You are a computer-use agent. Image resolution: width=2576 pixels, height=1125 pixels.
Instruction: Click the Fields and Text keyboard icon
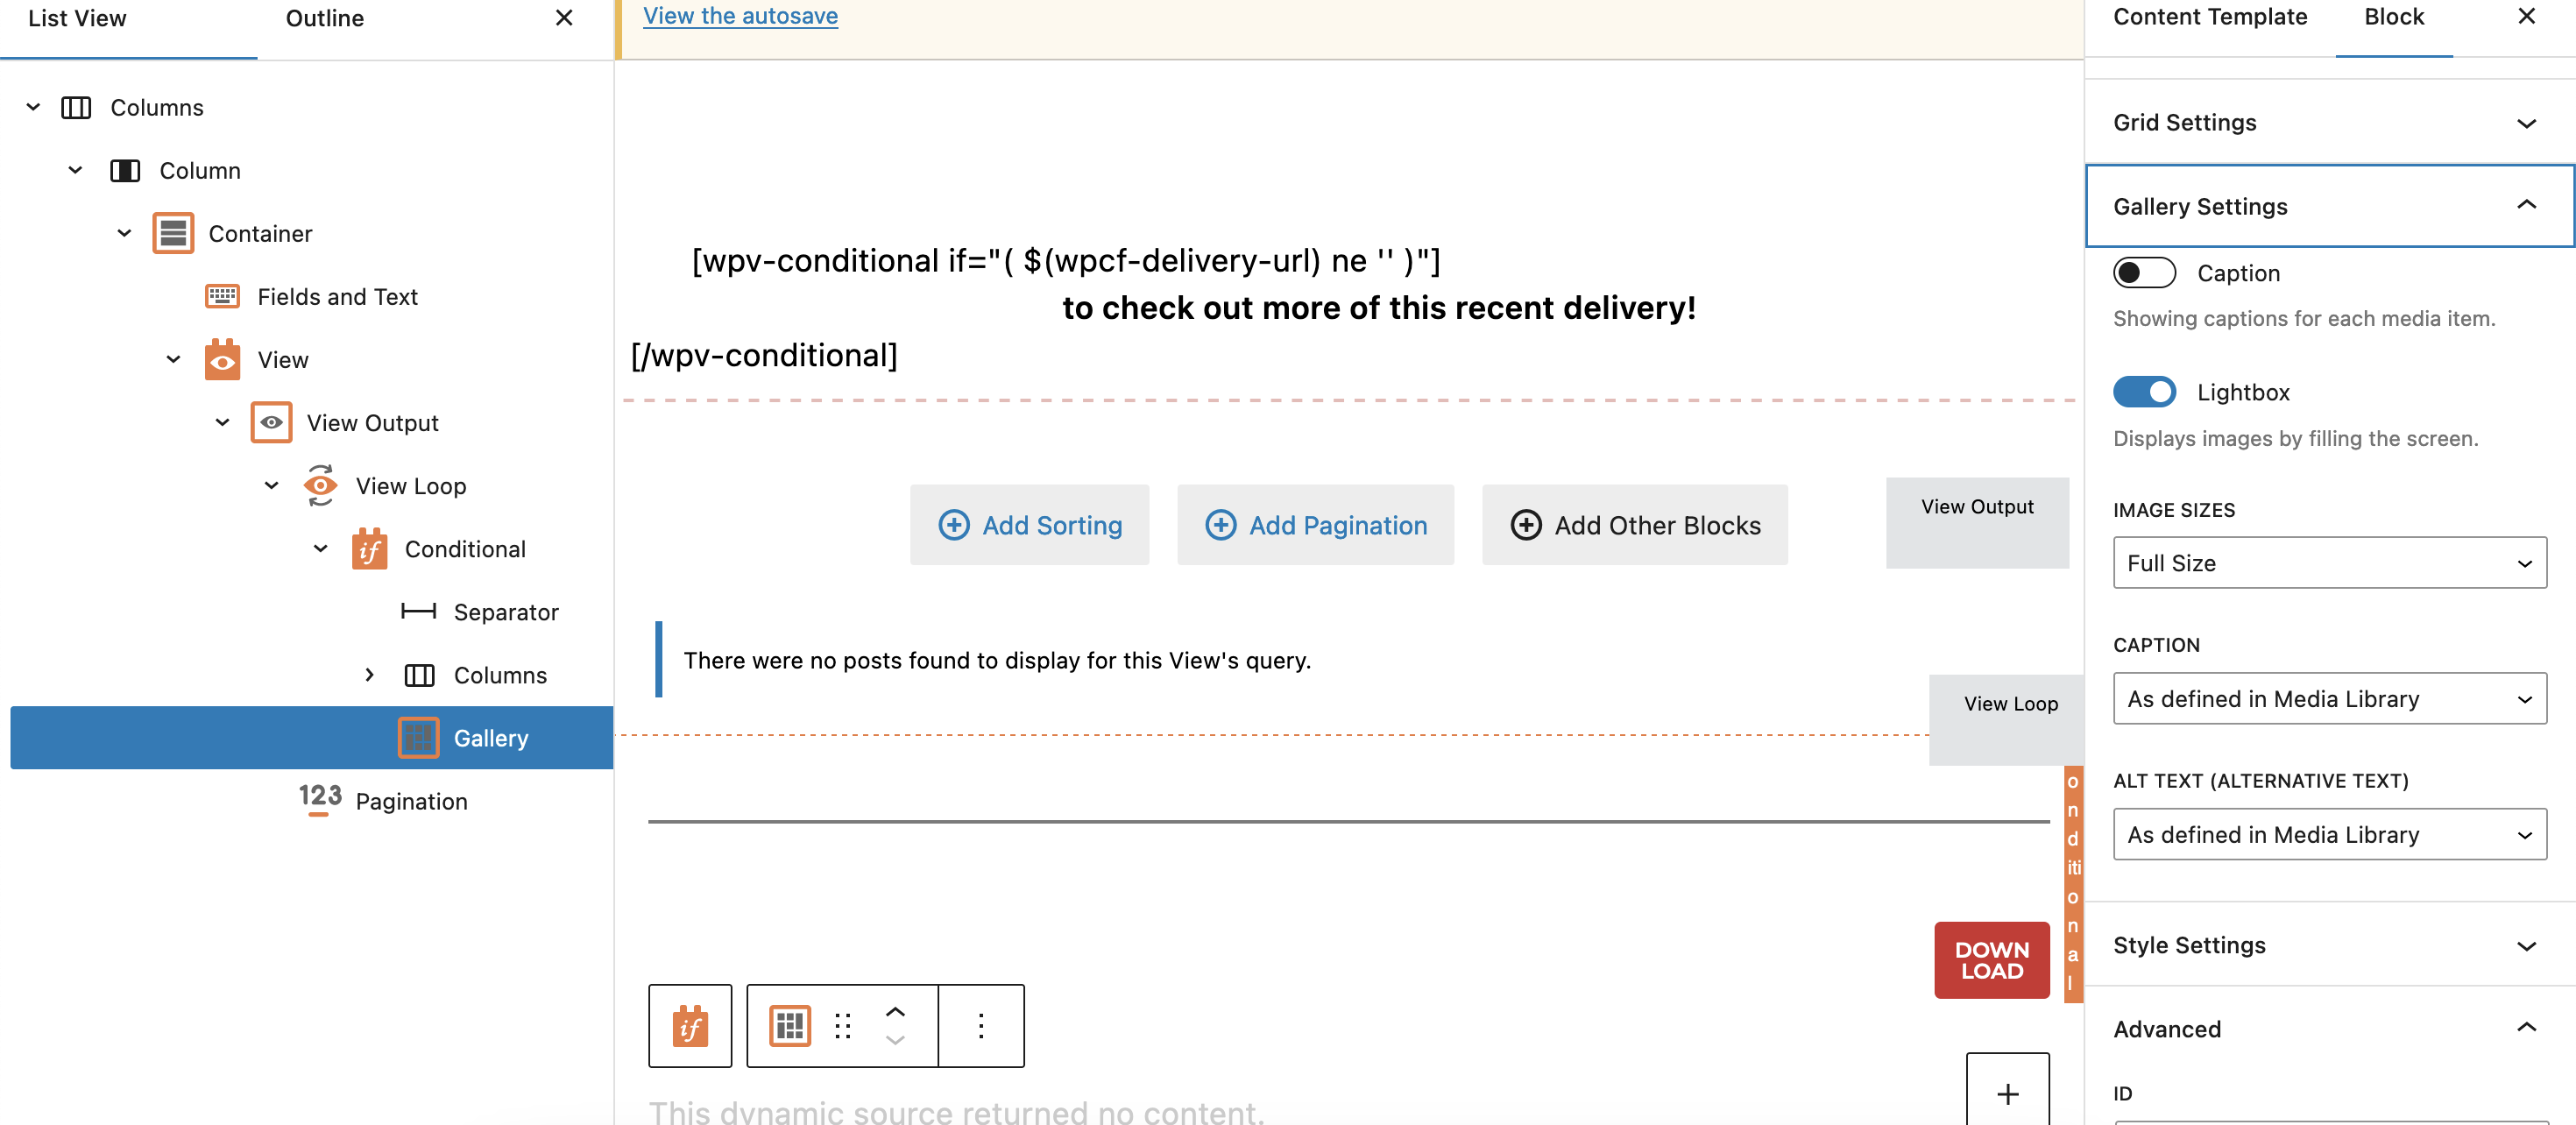pyautogui.click(x=222, y=297)
